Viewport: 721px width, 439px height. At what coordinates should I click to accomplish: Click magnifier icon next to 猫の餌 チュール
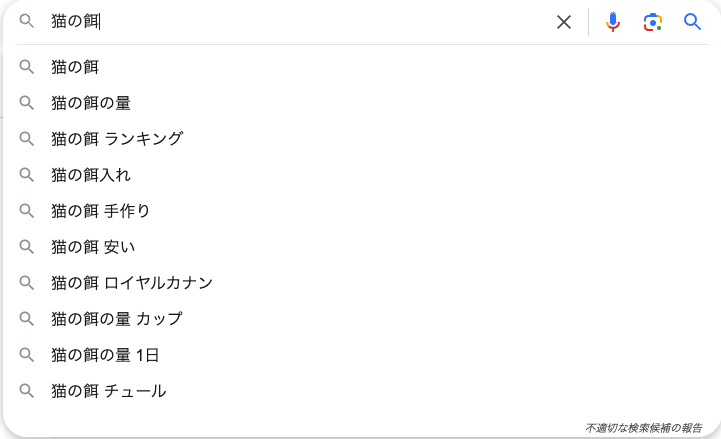[27, 391]
